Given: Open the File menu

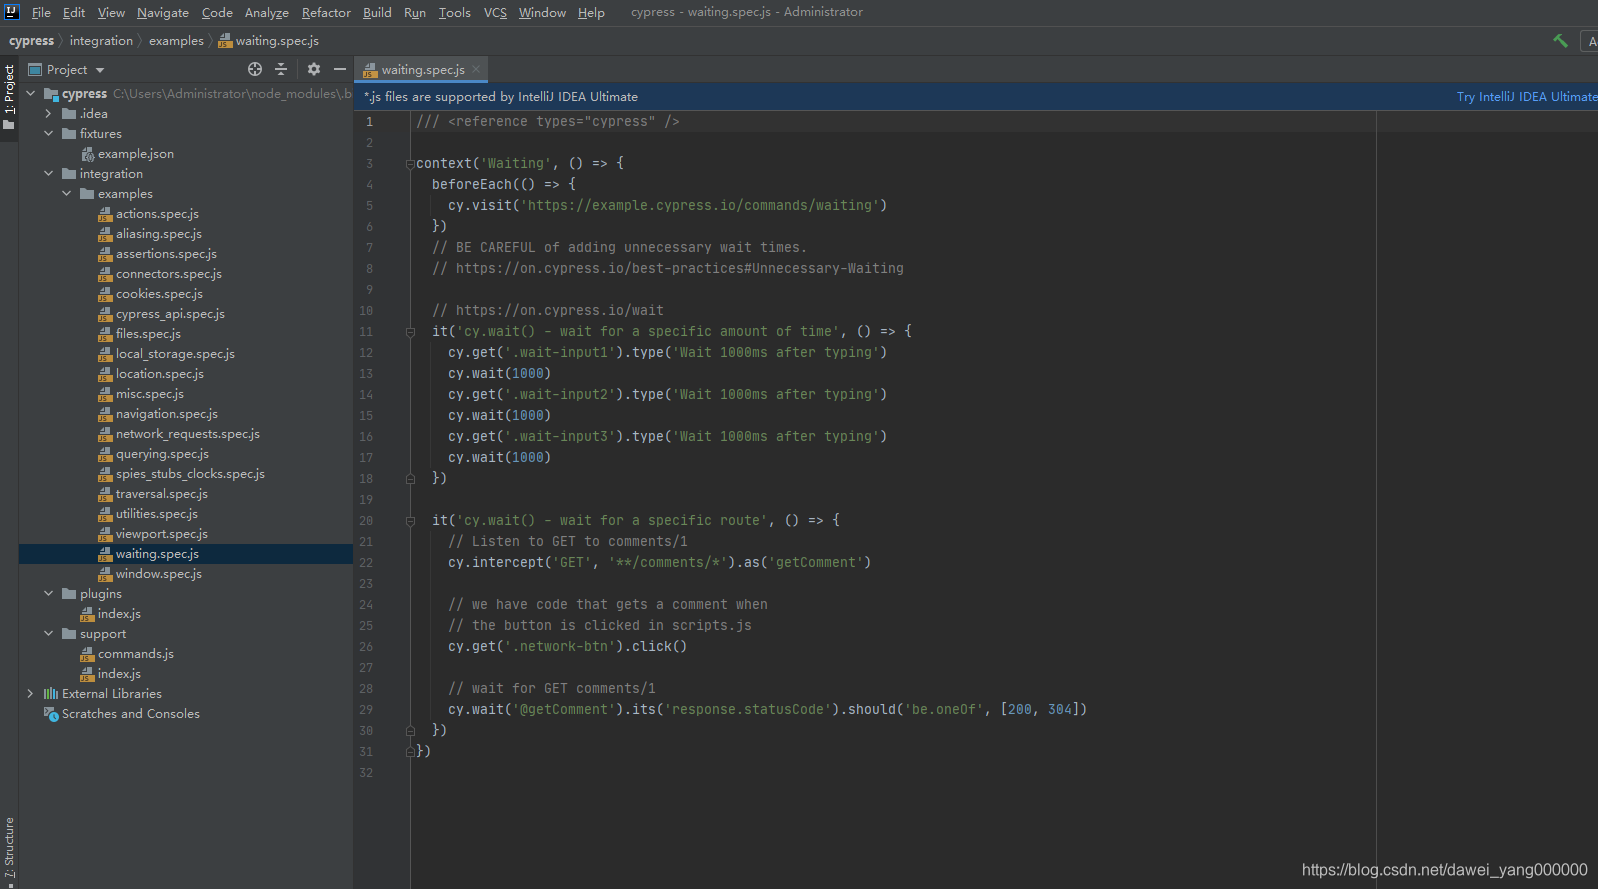Looking at the screenshot, I should [x=41, y=12].
